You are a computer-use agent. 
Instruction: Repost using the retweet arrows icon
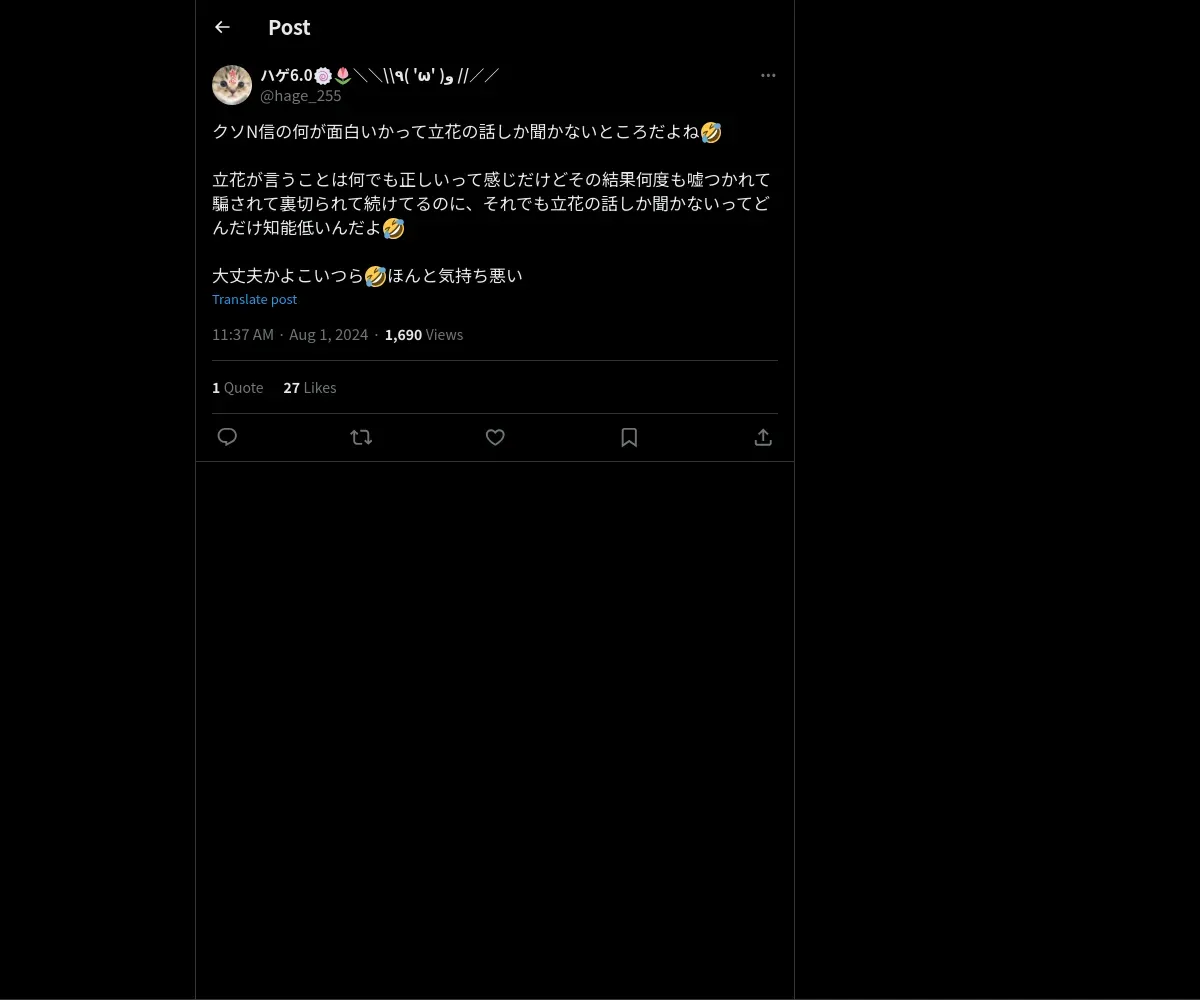click(x=361, y=437)
